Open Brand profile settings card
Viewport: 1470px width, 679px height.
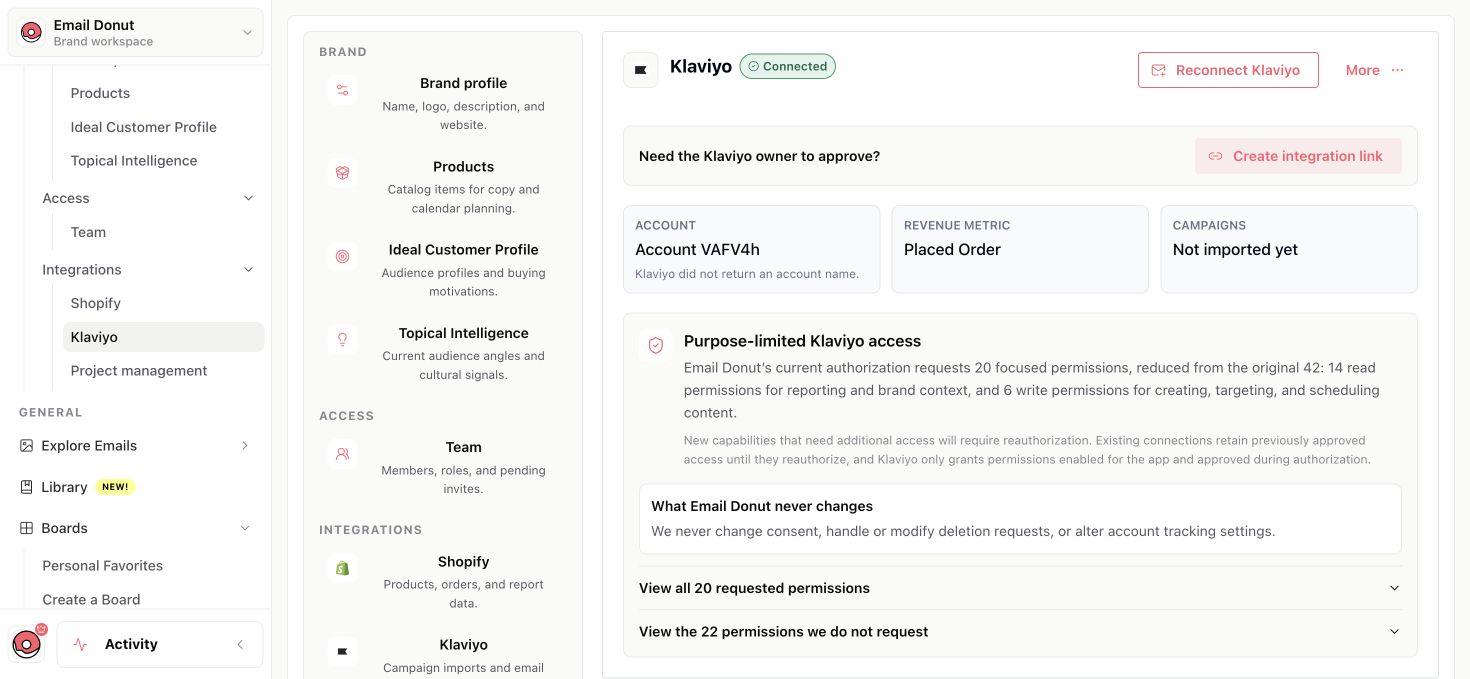click(443, 103)
